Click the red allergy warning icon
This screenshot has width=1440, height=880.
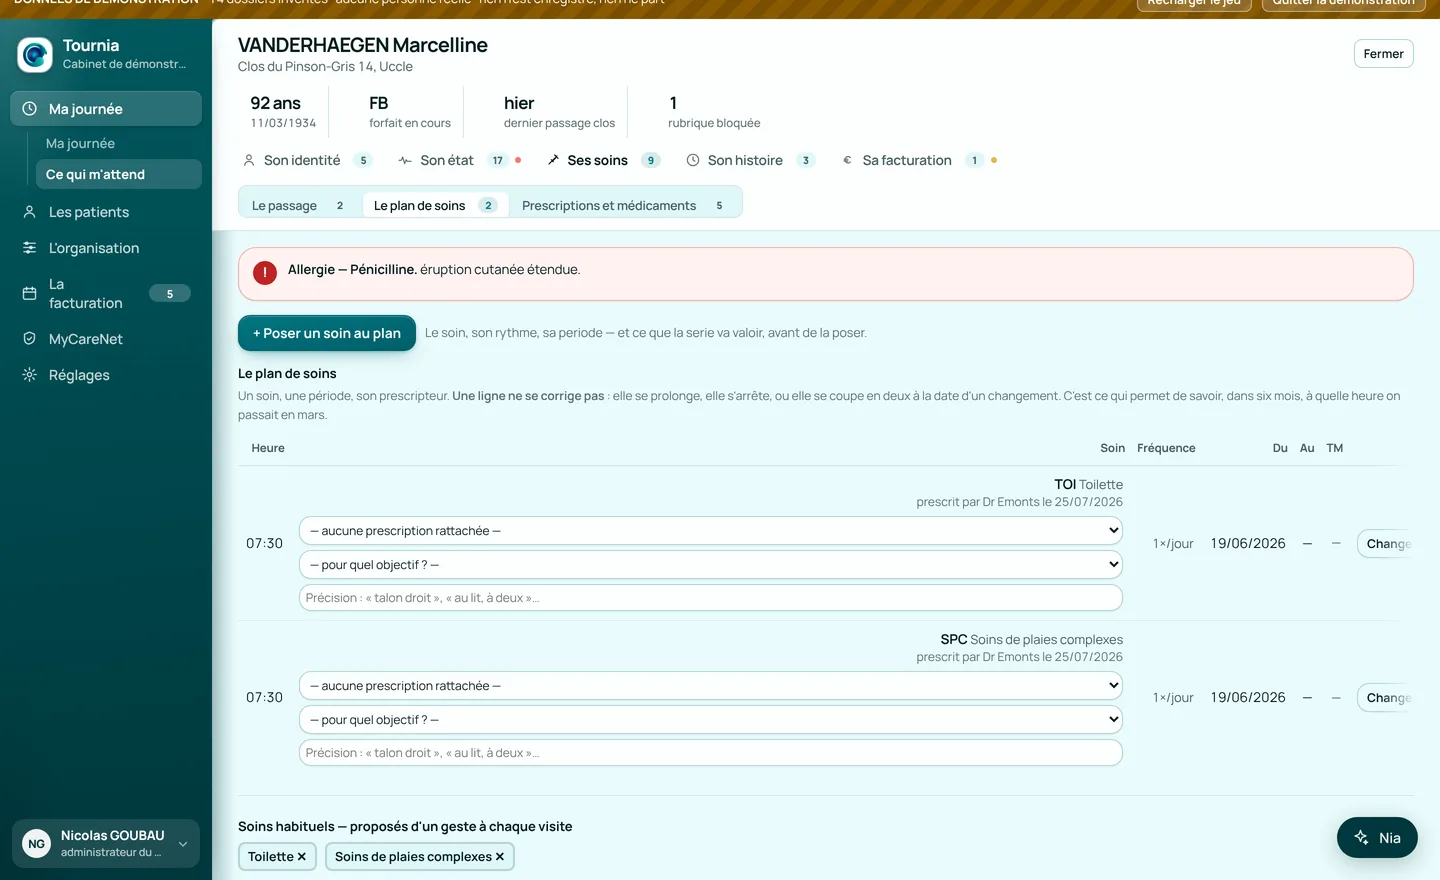coord(265,273)
